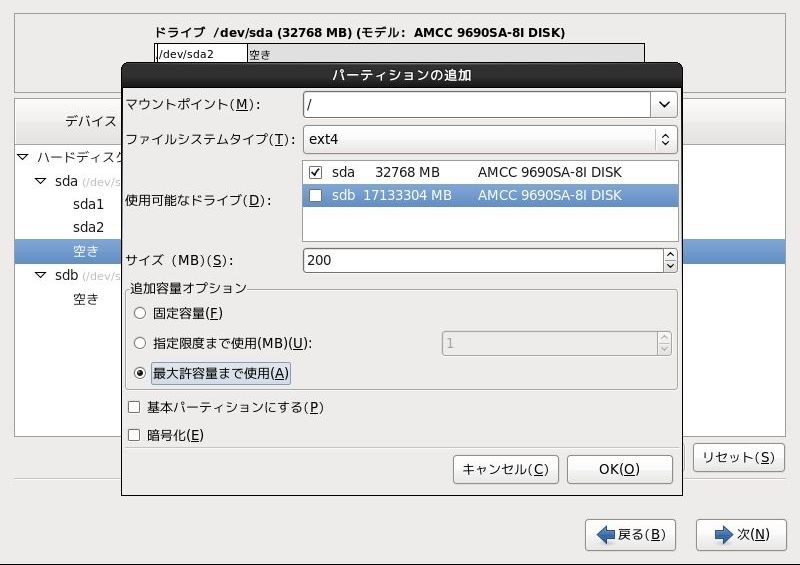Uncheck the sda drive checkbox
Image resolution: width=800 pixels, height=565 pixels.
point(315,173)
